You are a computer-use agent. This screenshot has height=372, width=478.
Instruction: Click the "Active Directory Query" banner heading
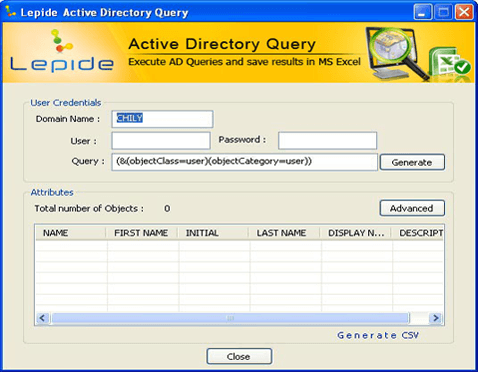click(x=222, y=44)
